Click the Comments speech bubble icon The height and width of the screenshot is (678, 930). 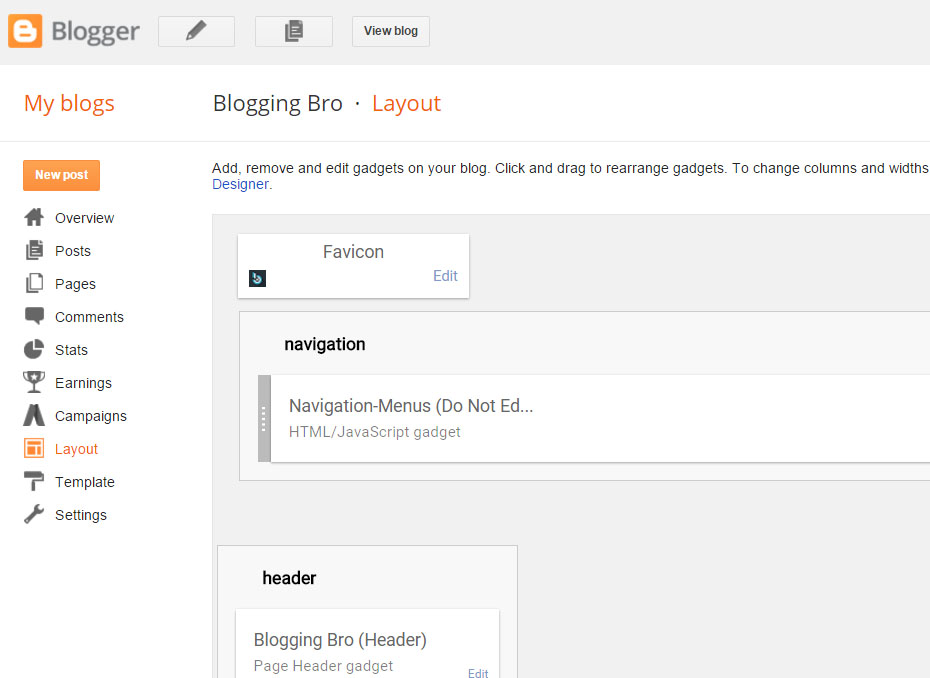tap(34, 316)
